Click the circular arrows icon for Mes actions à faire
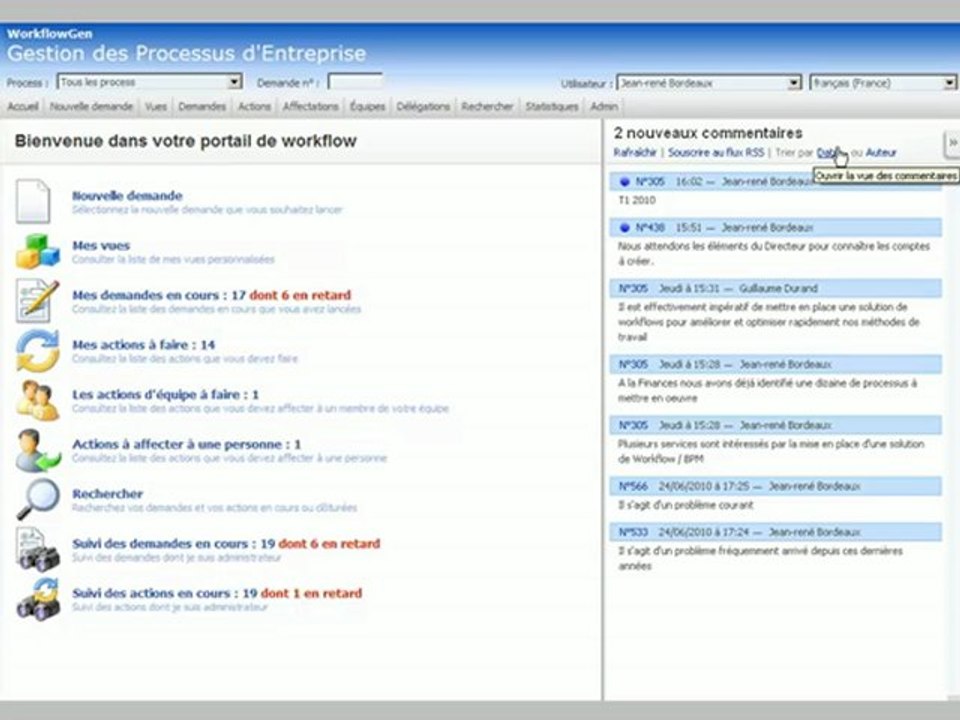Image resolution: width=960 pixels, height=720 pixels. (37, 351)
